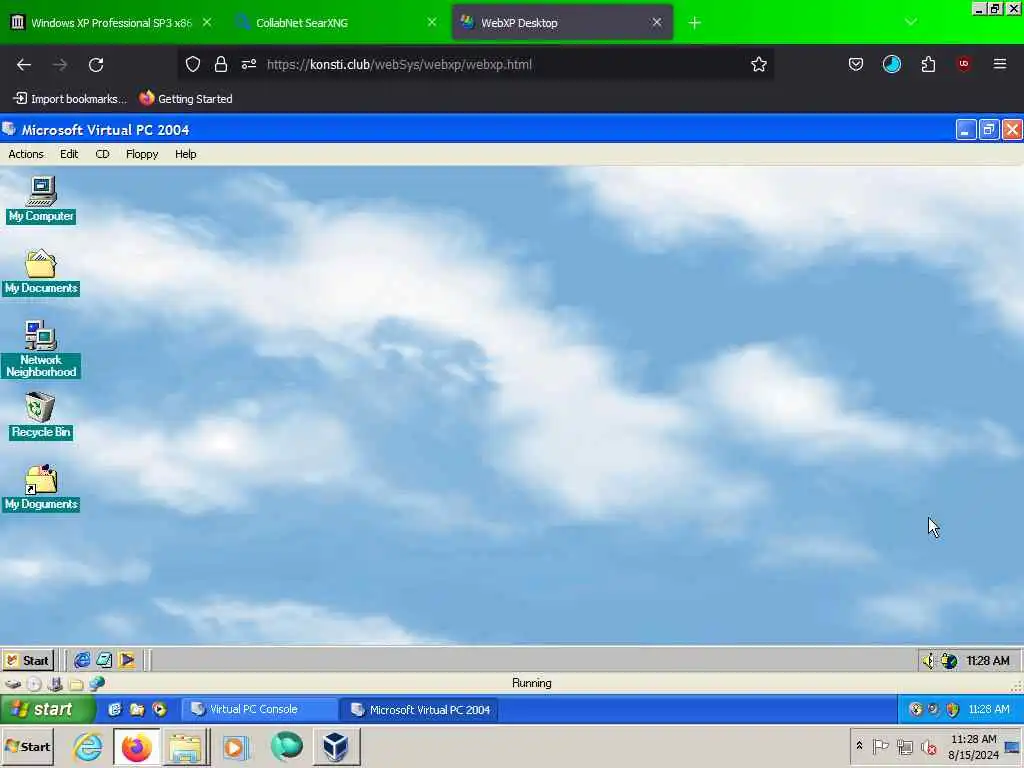Launch Internet Explorer from guest quick launch
This screenshot has width=1024, height=768.
pos(82,660)
